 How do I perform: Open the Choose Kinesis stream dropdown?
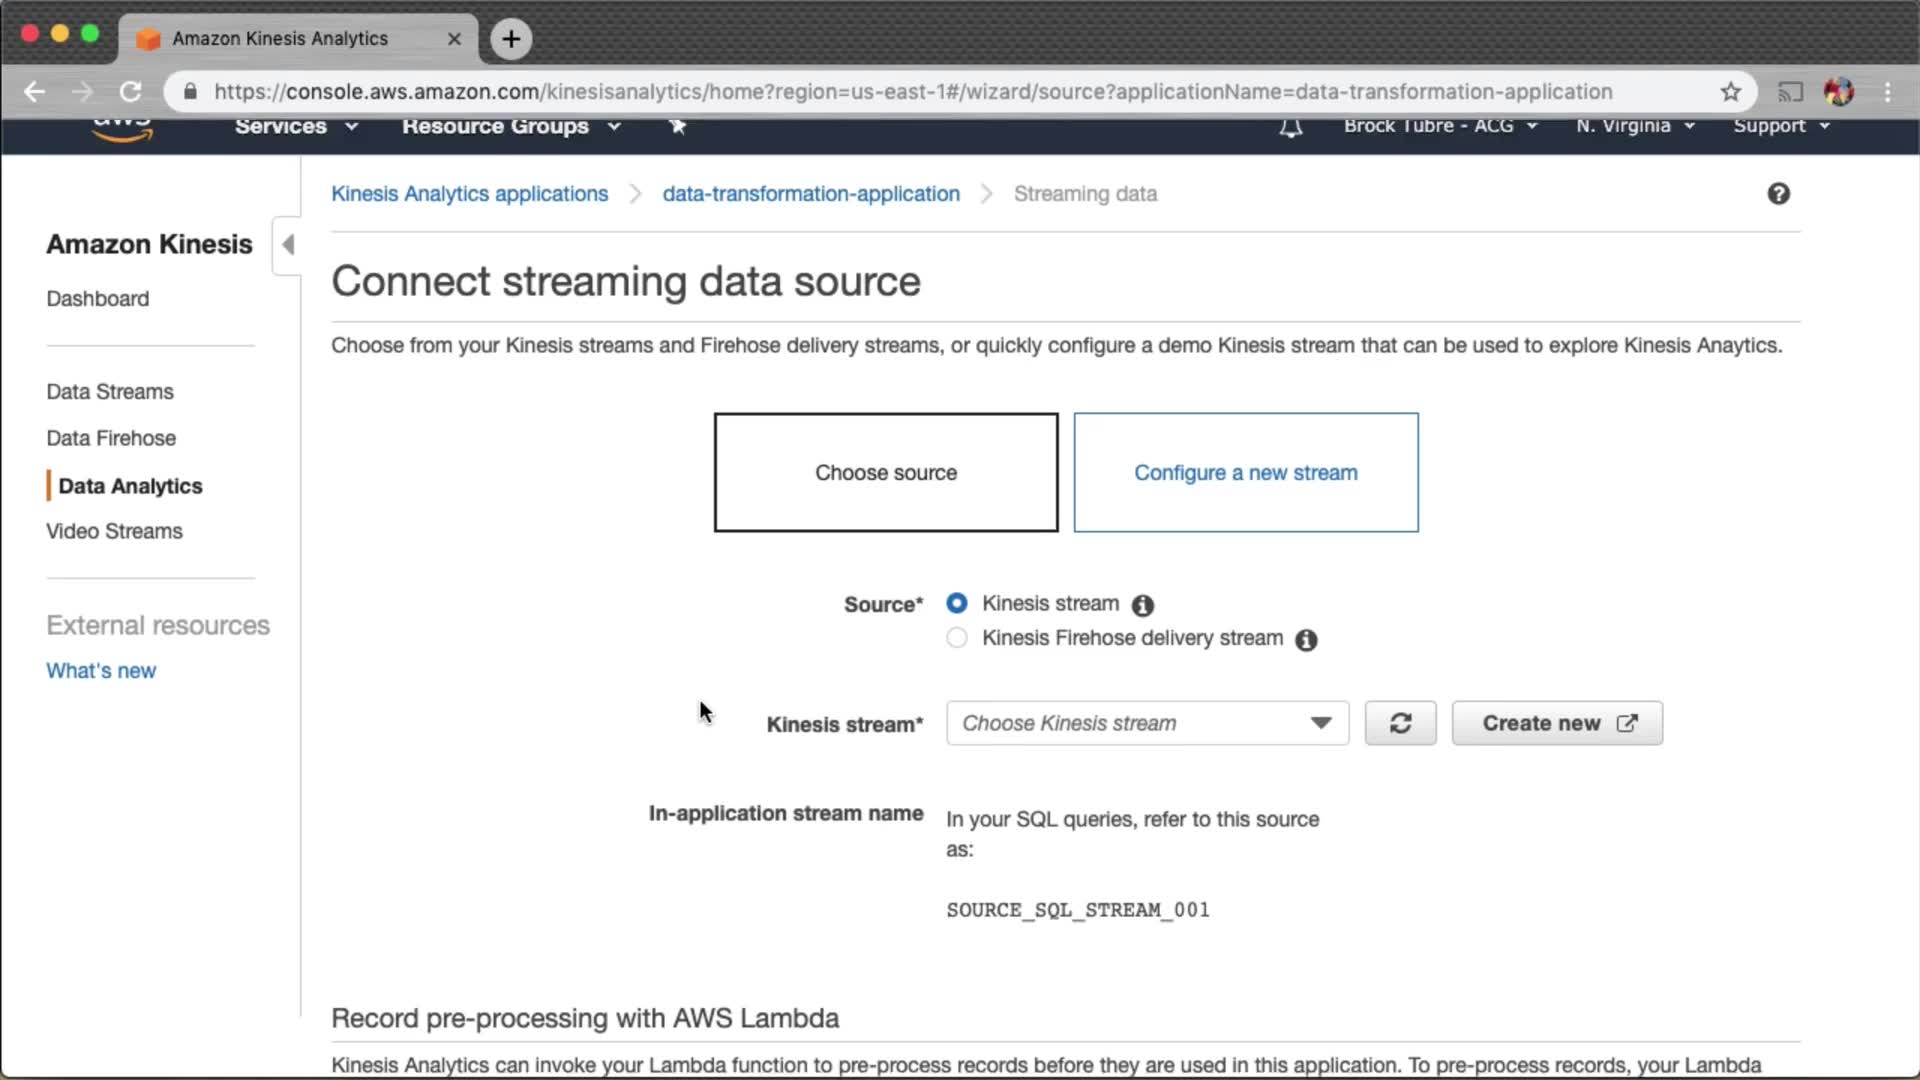pyautogui.click(x=1147, y=723)
